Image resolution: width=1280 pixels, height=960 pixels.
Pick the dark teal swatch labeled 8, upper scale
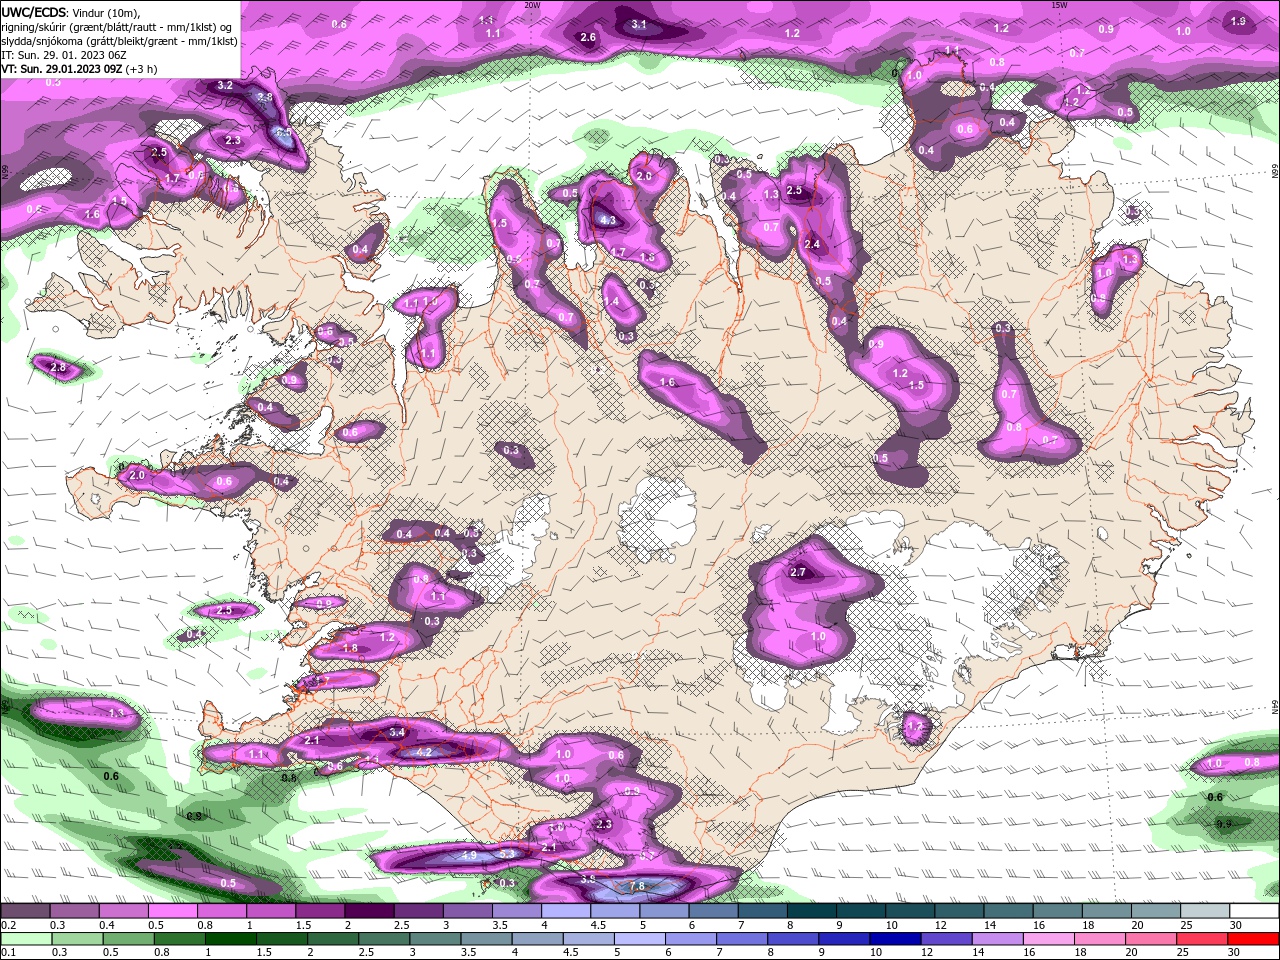[x=812, y=911]
